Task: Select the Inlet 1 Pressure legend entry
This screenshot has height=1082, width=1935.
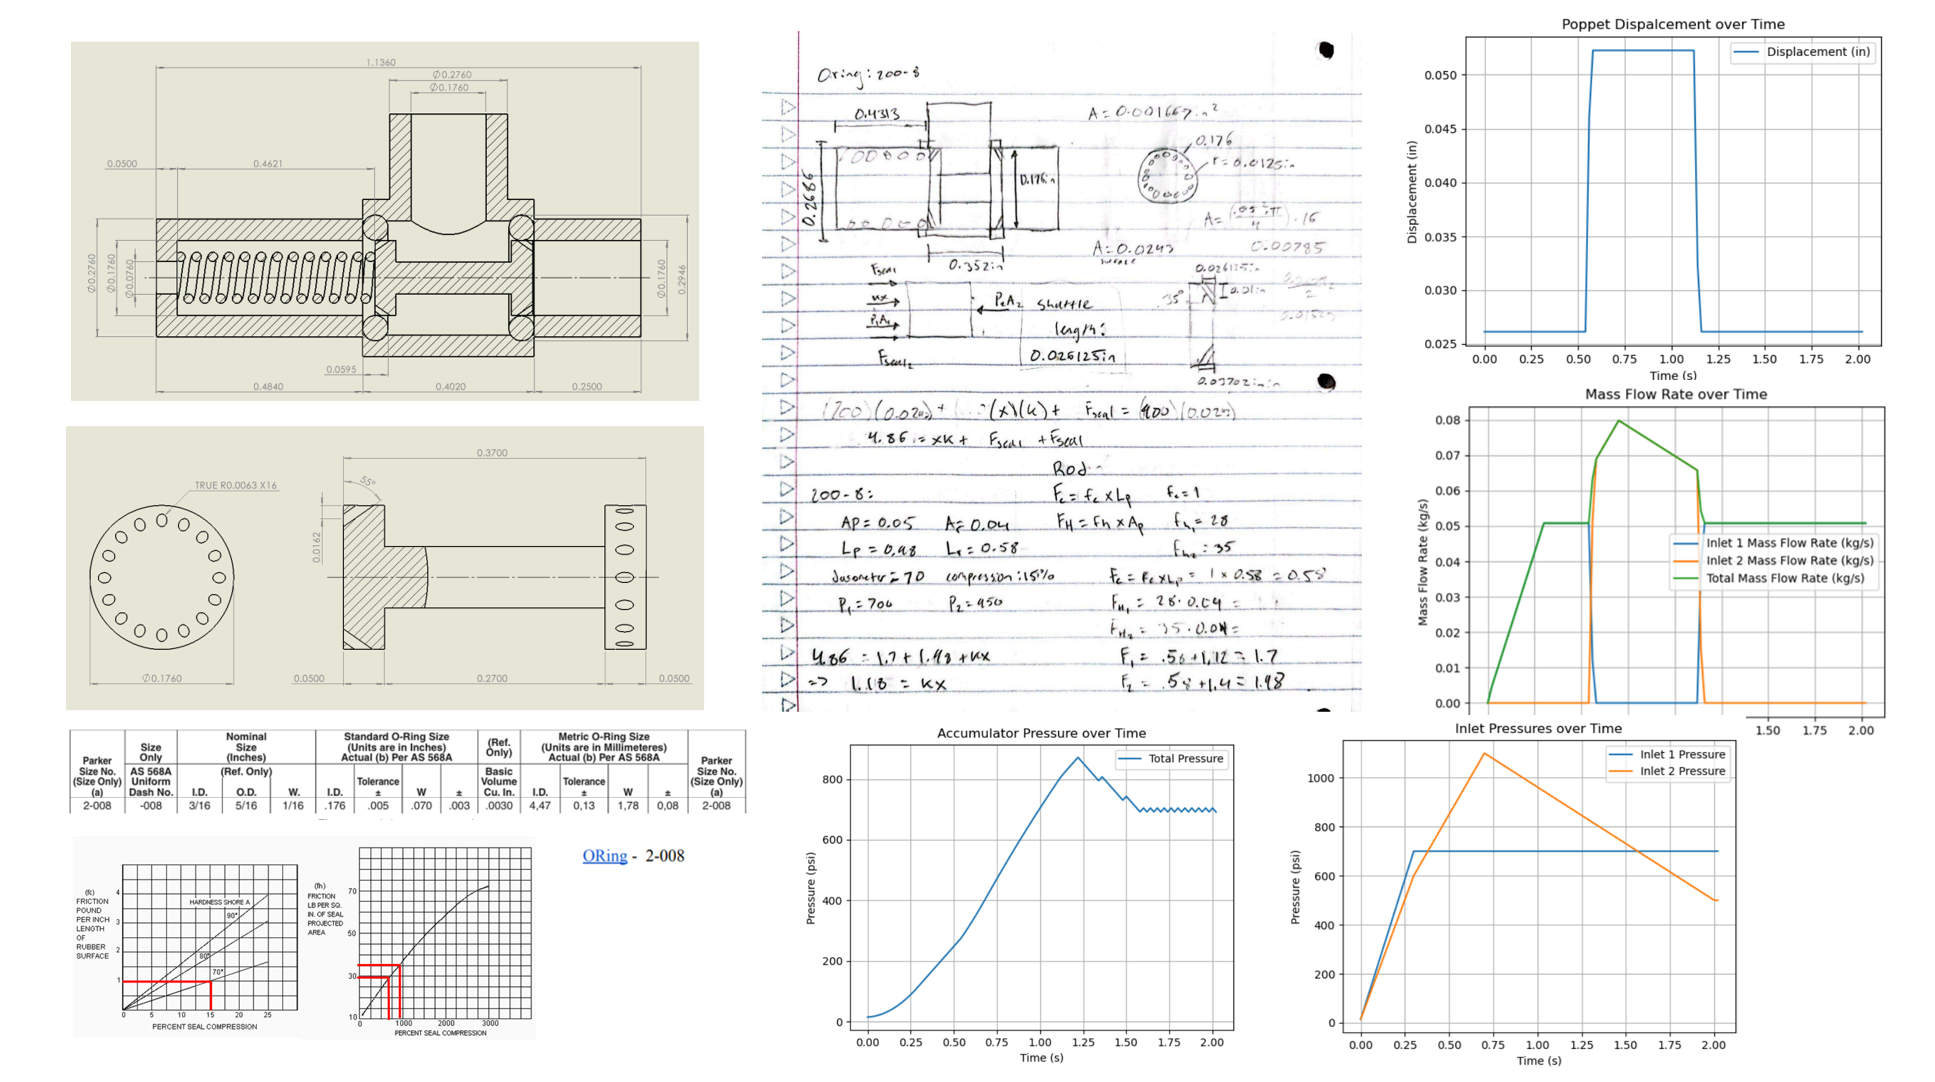Action: tap(1681, 755)
